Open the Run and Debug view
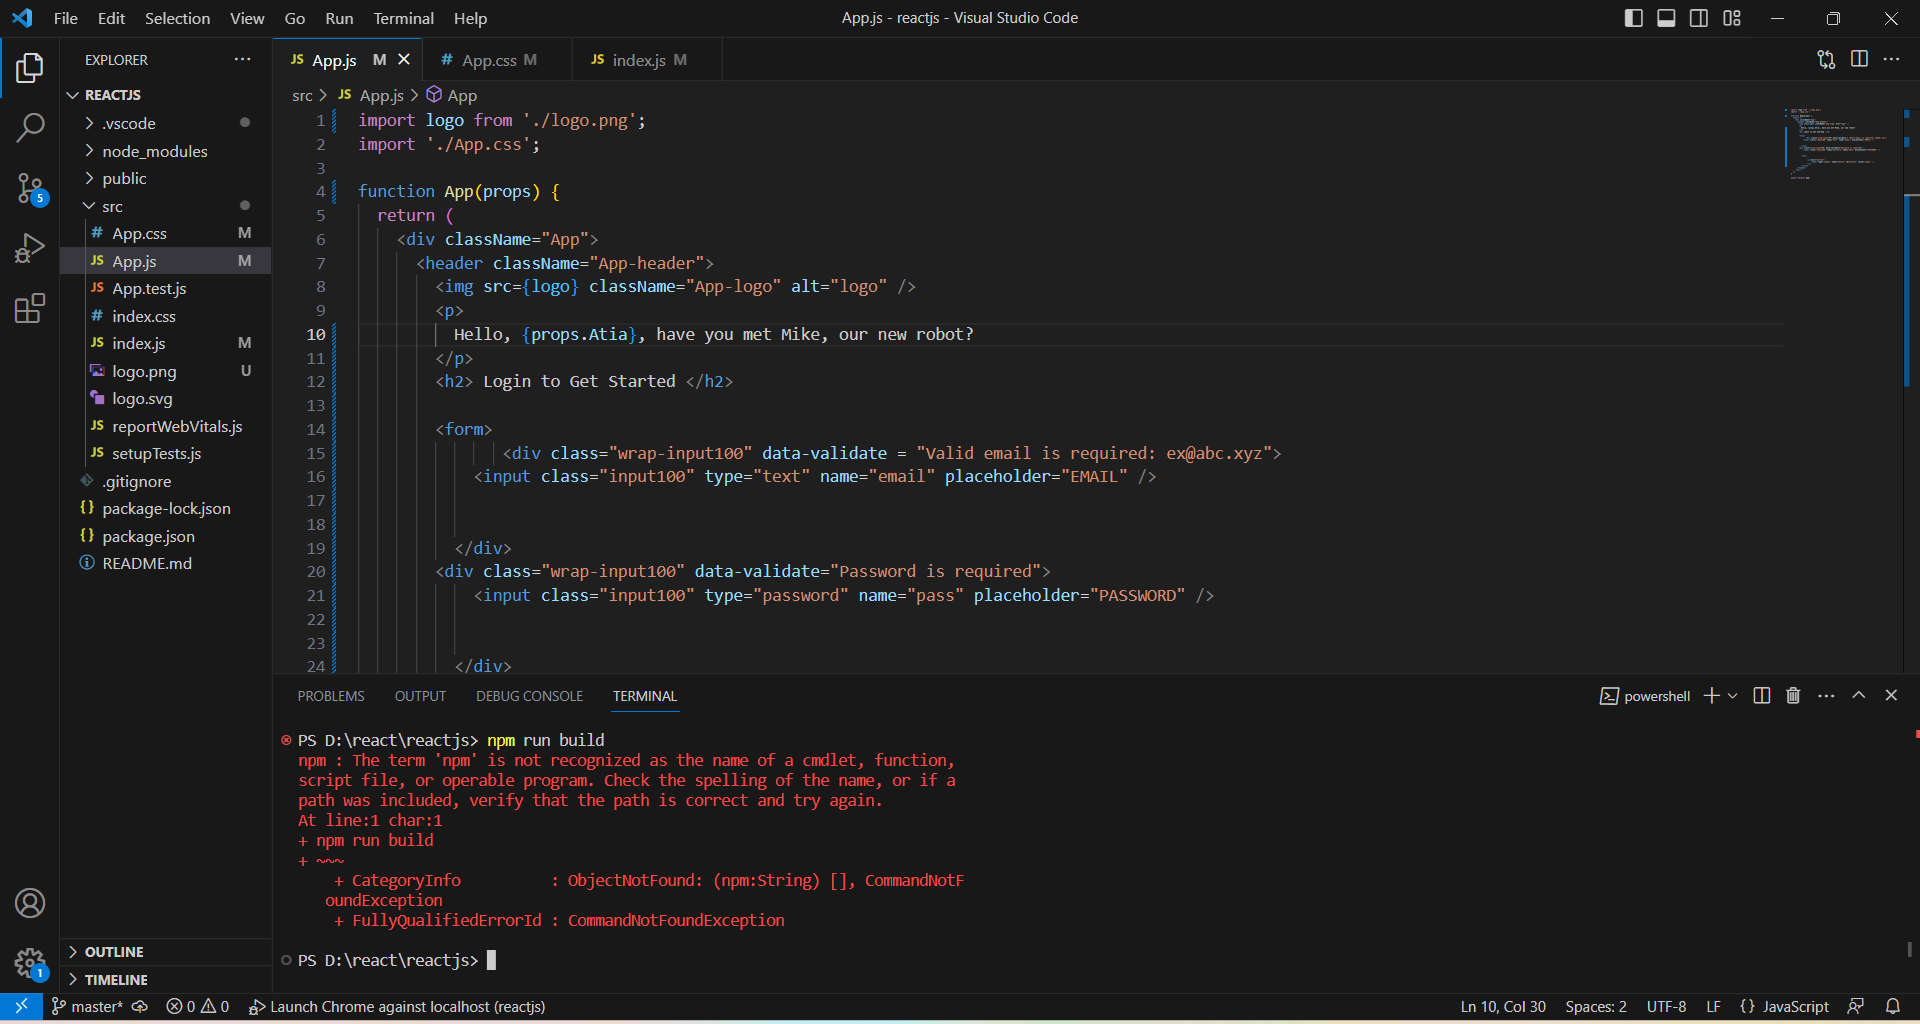This screenshot has width=1920, height=1024. [x=30, y=248]
